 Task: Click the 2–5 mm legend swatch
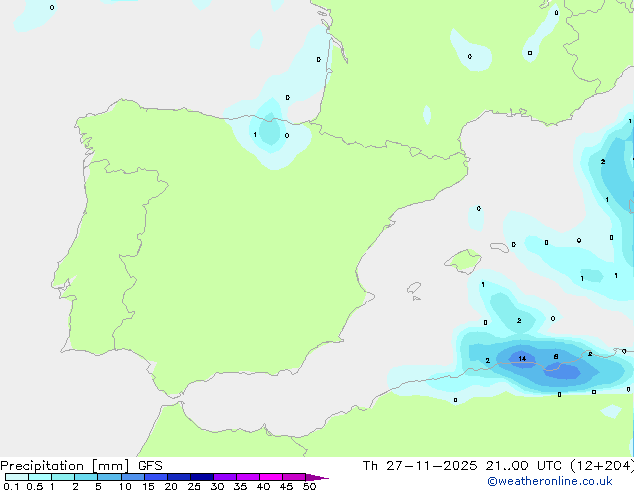[86, 477]
